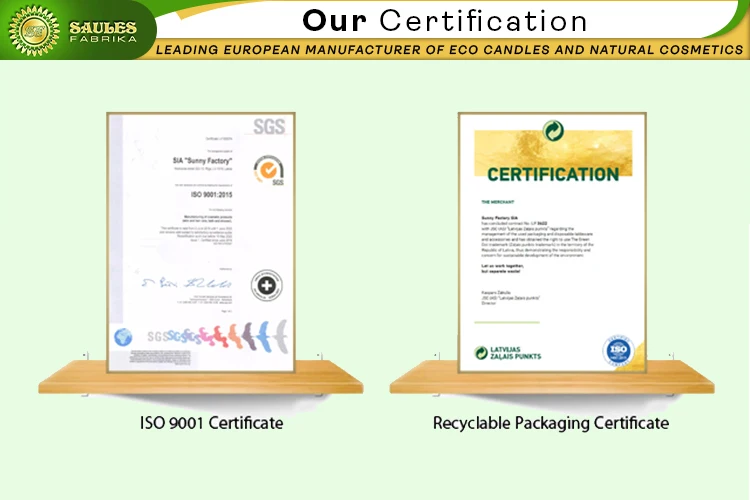Click the orange SGS certification mark
750x500 pixels.
[x=269, y=170]
